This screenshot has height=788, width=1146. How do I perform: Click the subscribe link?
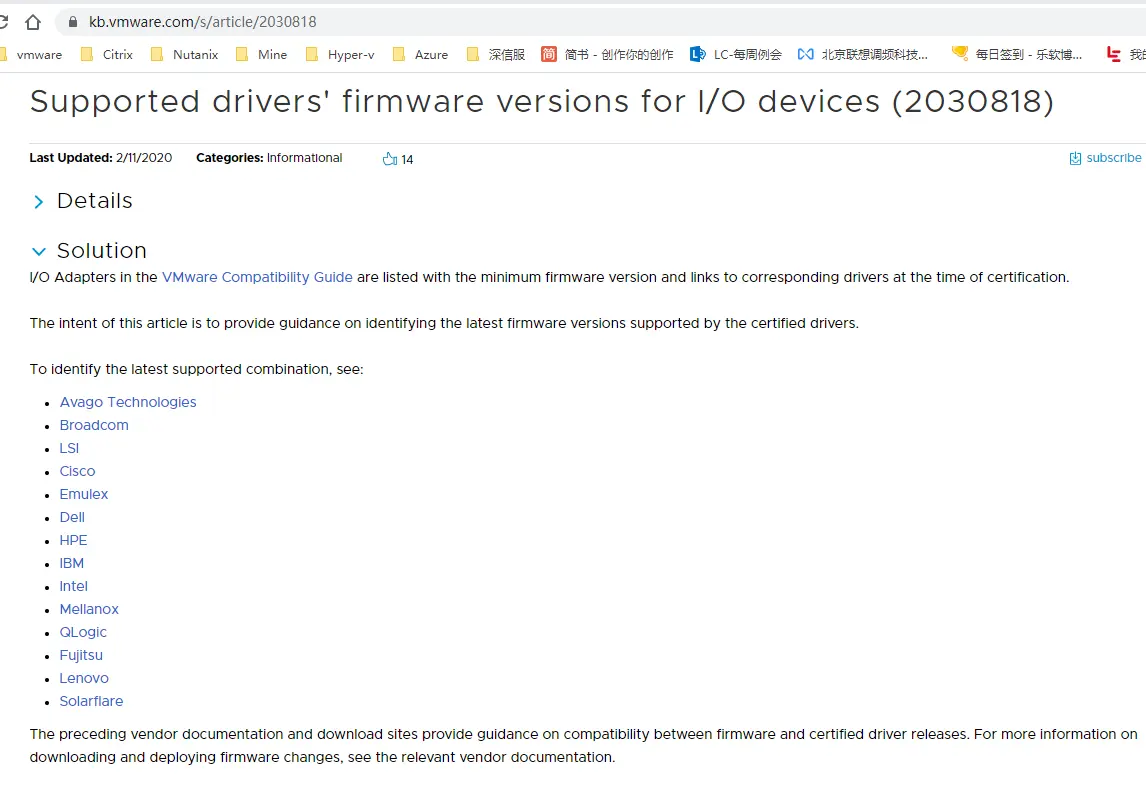pos(1105,158)
